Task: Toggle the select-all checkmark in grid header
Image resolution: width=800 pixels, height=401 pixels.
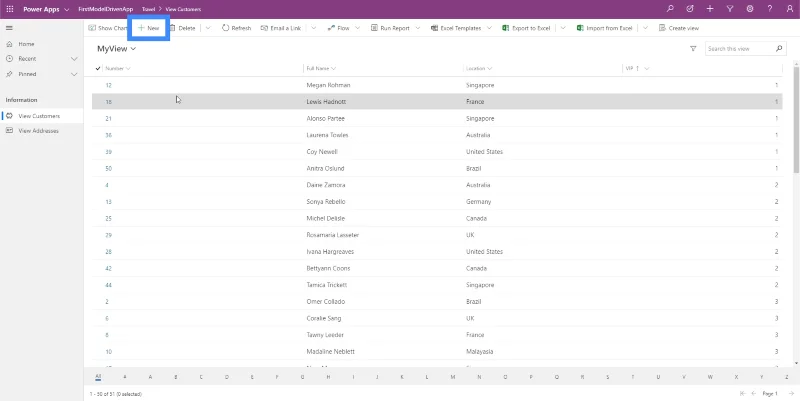Action: 98,68
